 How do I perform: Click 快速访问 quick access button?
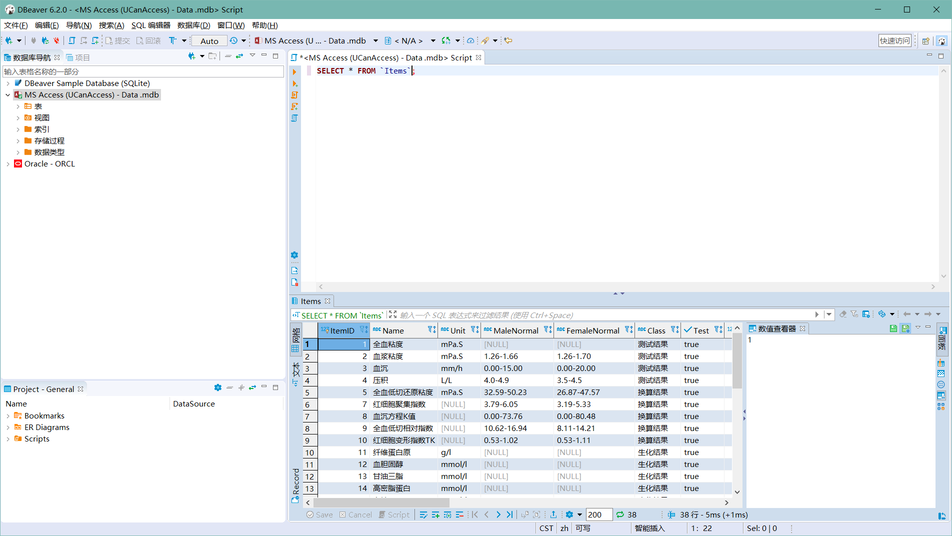click(x=895, y=41)
